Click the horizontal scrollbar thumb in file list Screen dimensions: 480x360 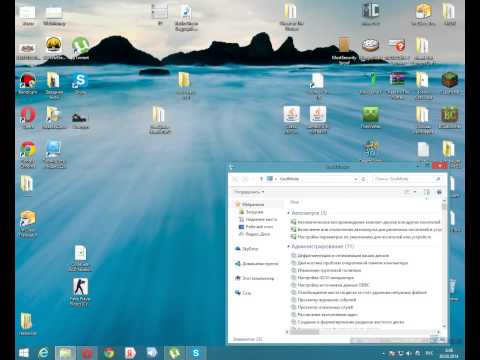(x=304, y=332)
